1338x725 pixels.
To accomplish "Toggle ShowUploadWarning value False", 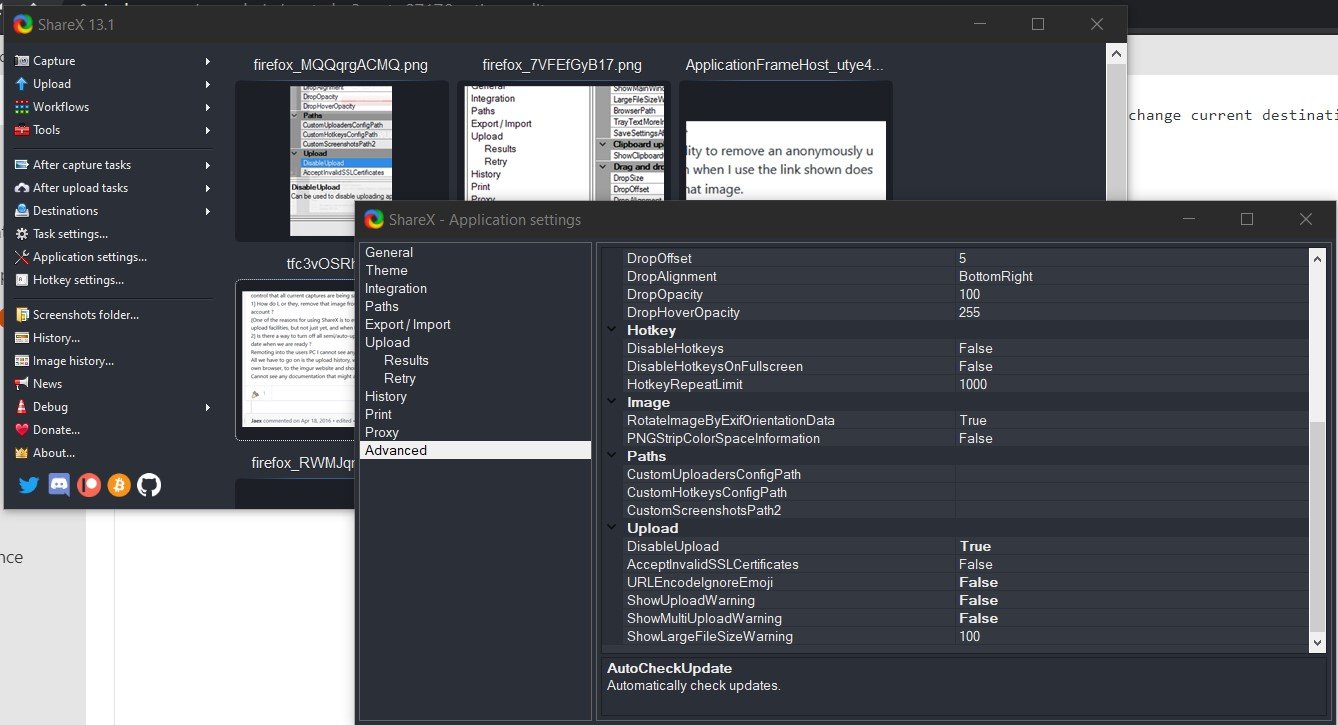I will [1131, 600].
